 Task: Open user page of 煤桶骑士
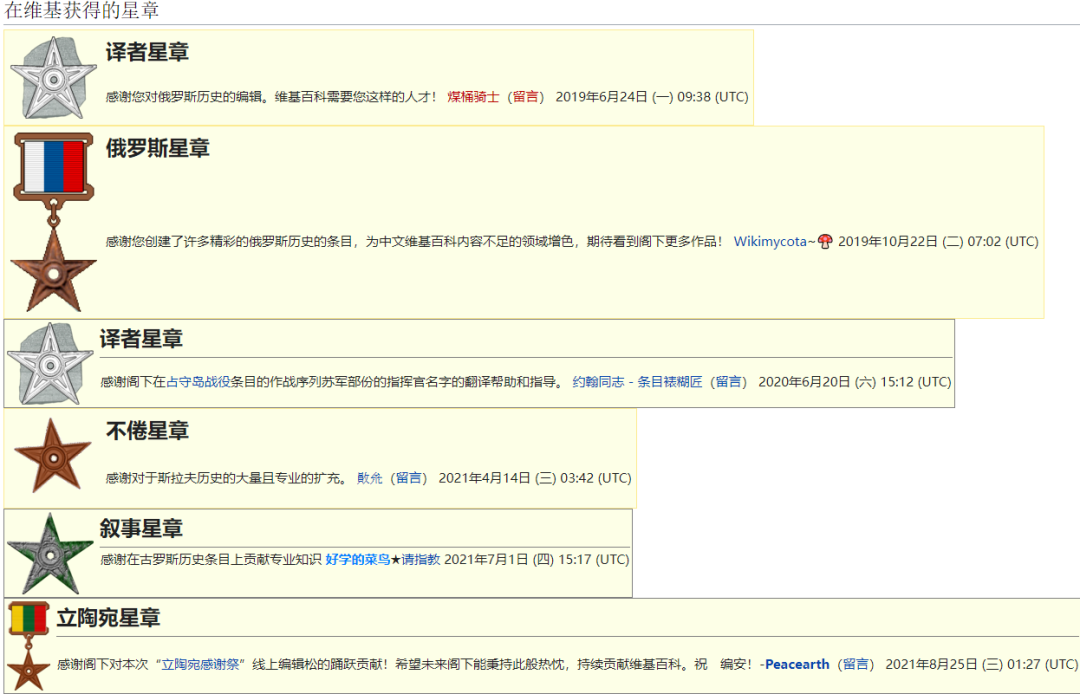pyautogui.click(x=473, y=97)
